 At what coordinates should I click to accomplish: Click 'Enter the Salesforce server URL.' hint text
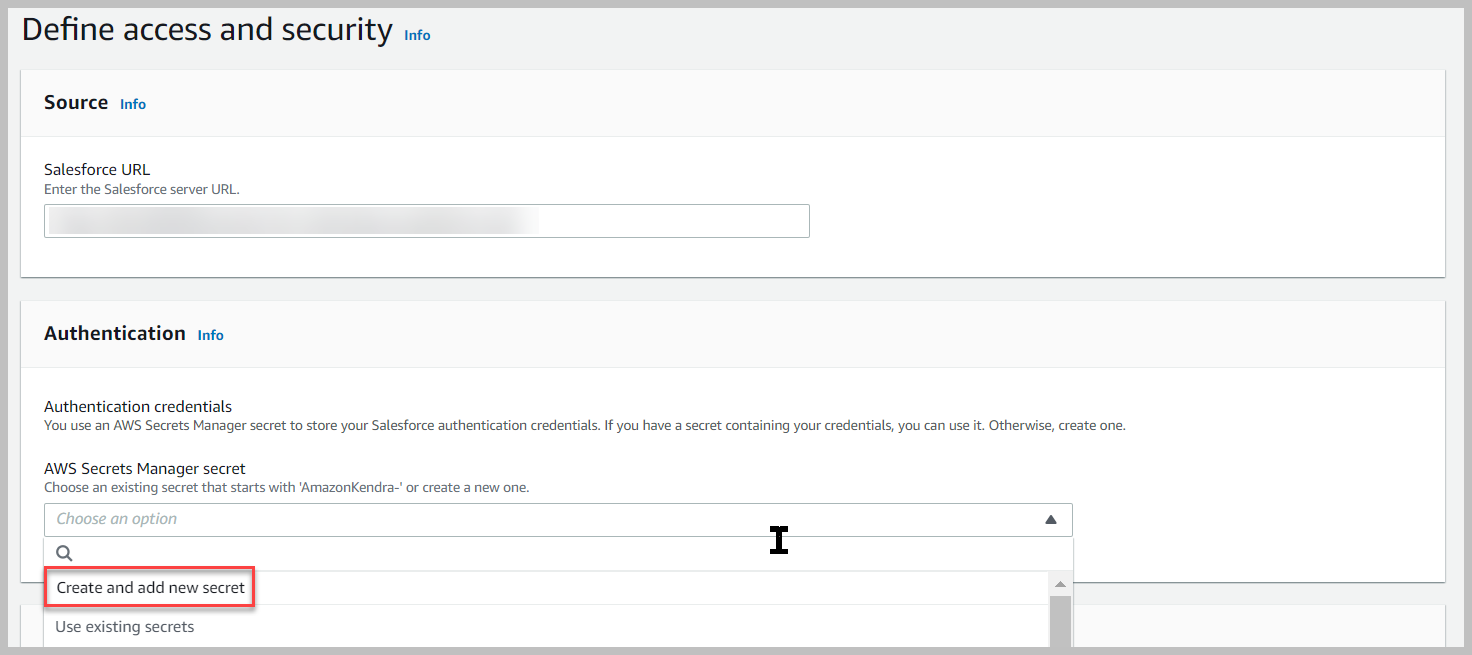click(x=142, y=189)
